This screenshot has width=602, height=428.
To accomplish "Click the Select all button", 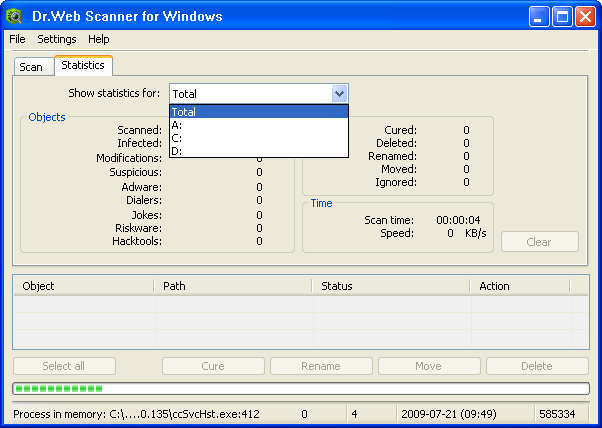I will click(x=64, y=366).
